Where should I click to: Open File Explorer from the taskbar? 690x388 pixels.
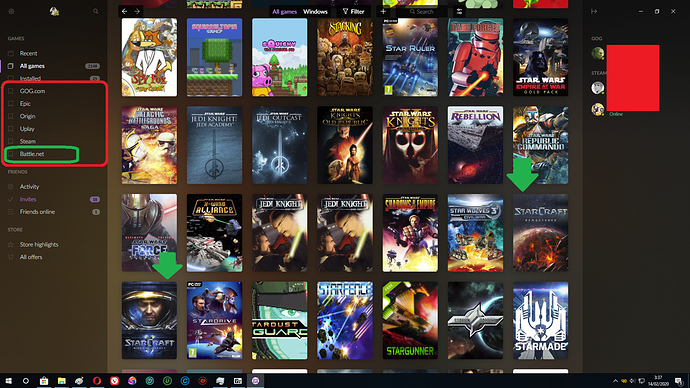pyautogui.click(x=62, y=381)
